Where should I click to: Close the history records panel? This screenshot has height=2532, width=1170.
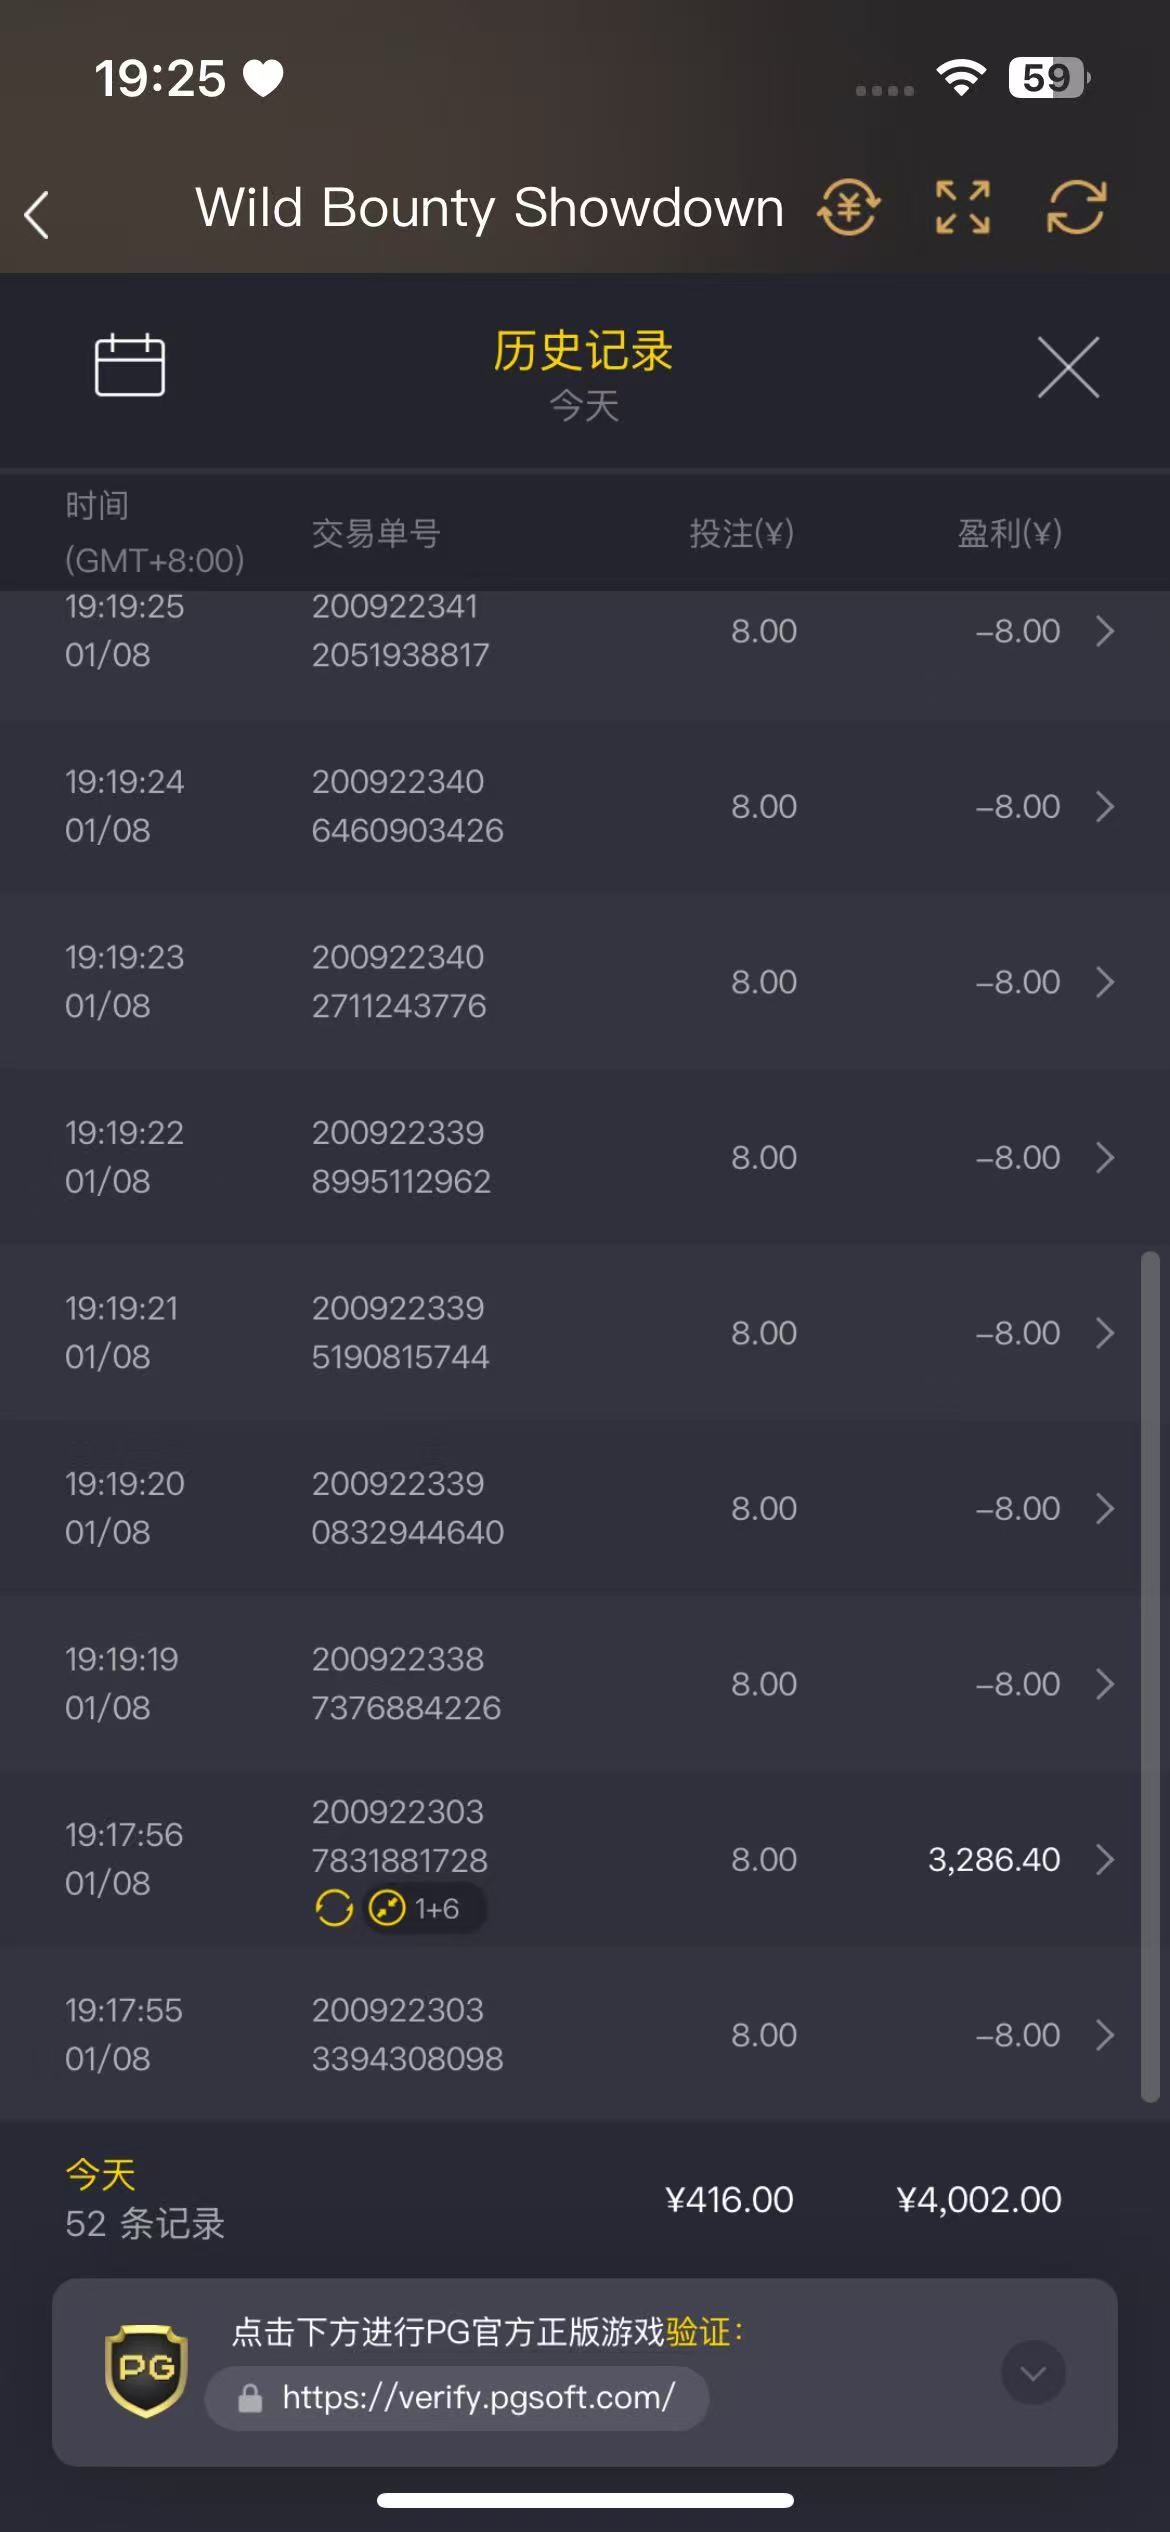[1068, 368]
